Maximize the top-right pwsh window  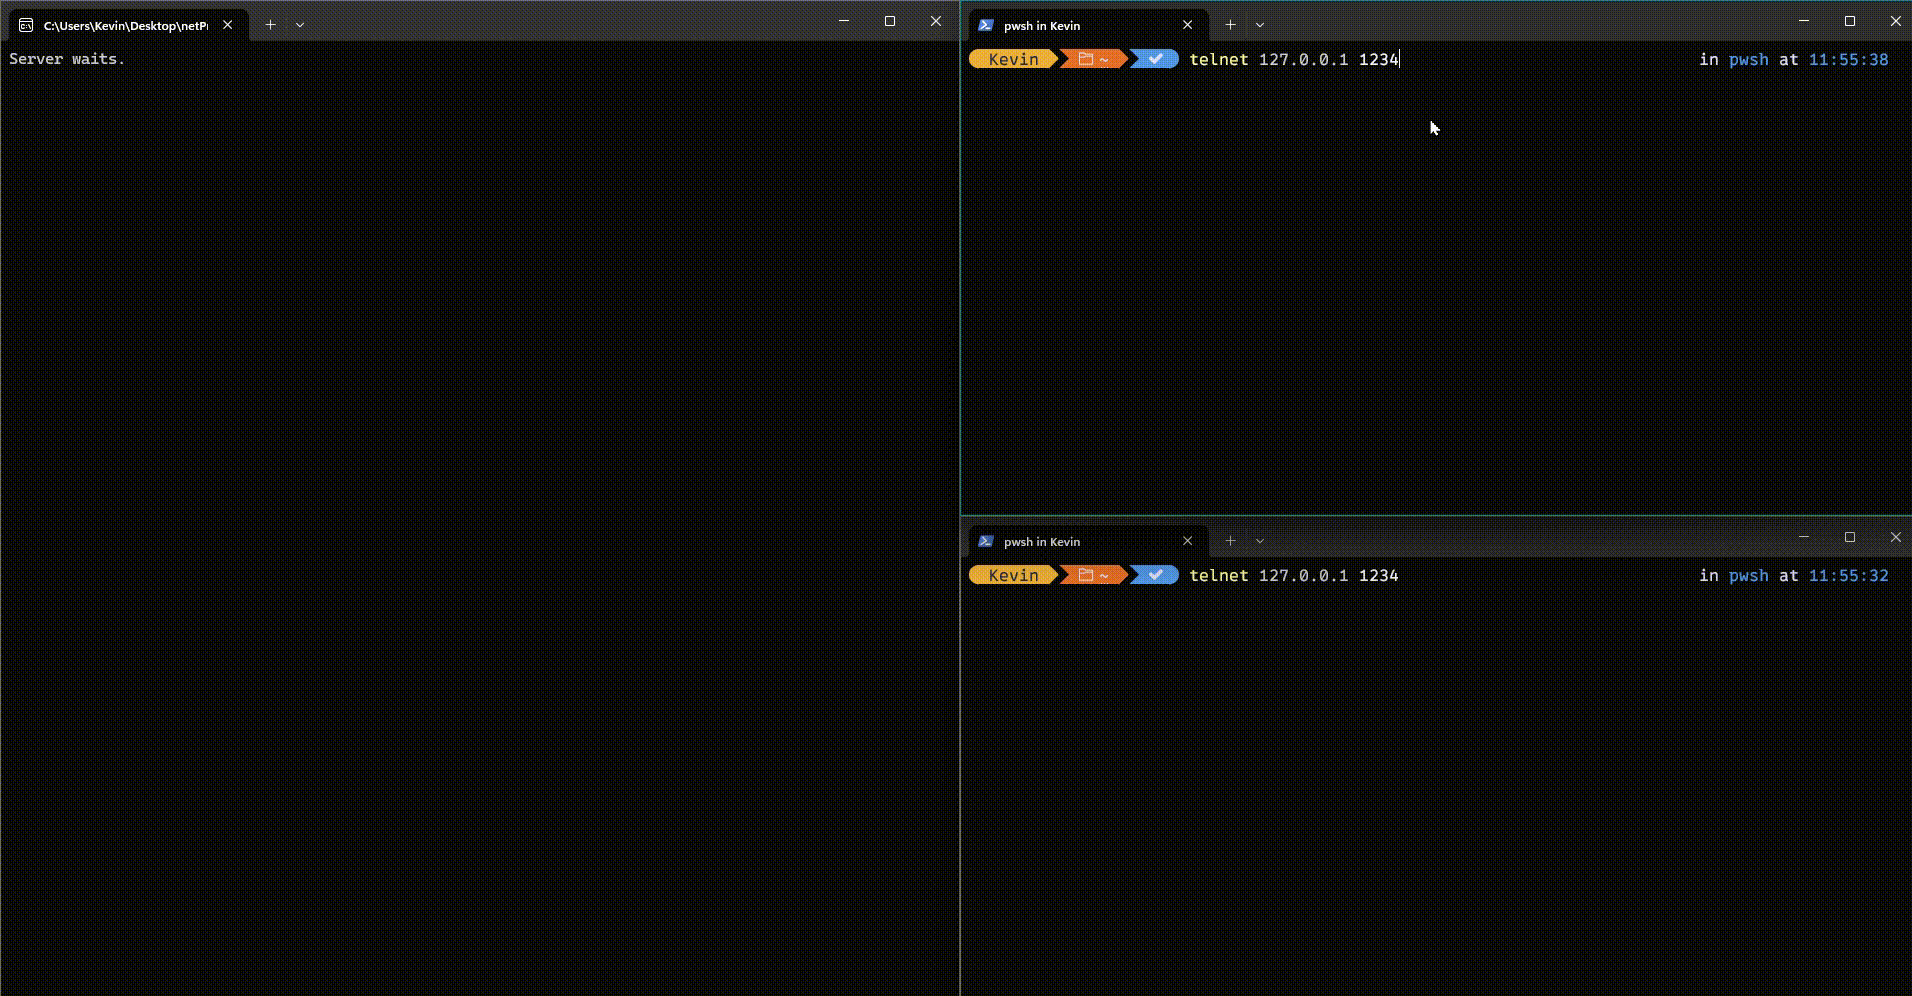tap(1850, 21)
